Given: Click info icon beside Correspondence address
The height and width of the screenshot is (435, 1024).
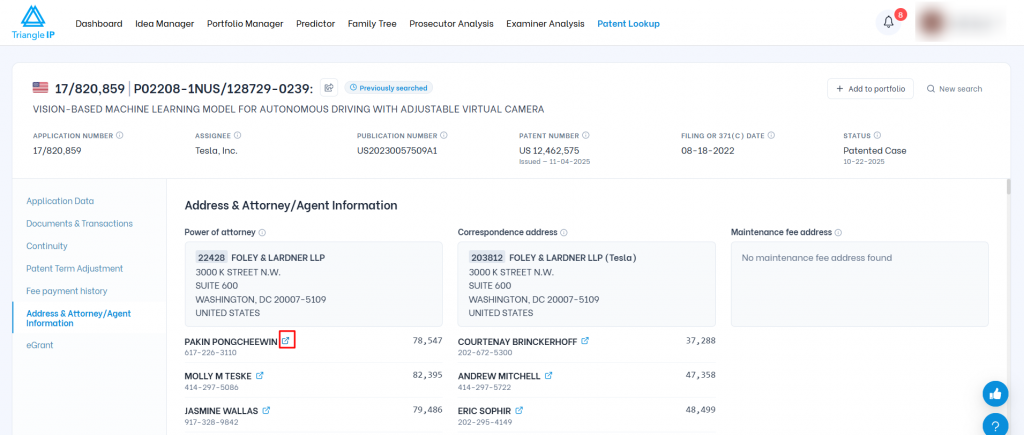Looking at the screenshot, I should tap(564, 233).
